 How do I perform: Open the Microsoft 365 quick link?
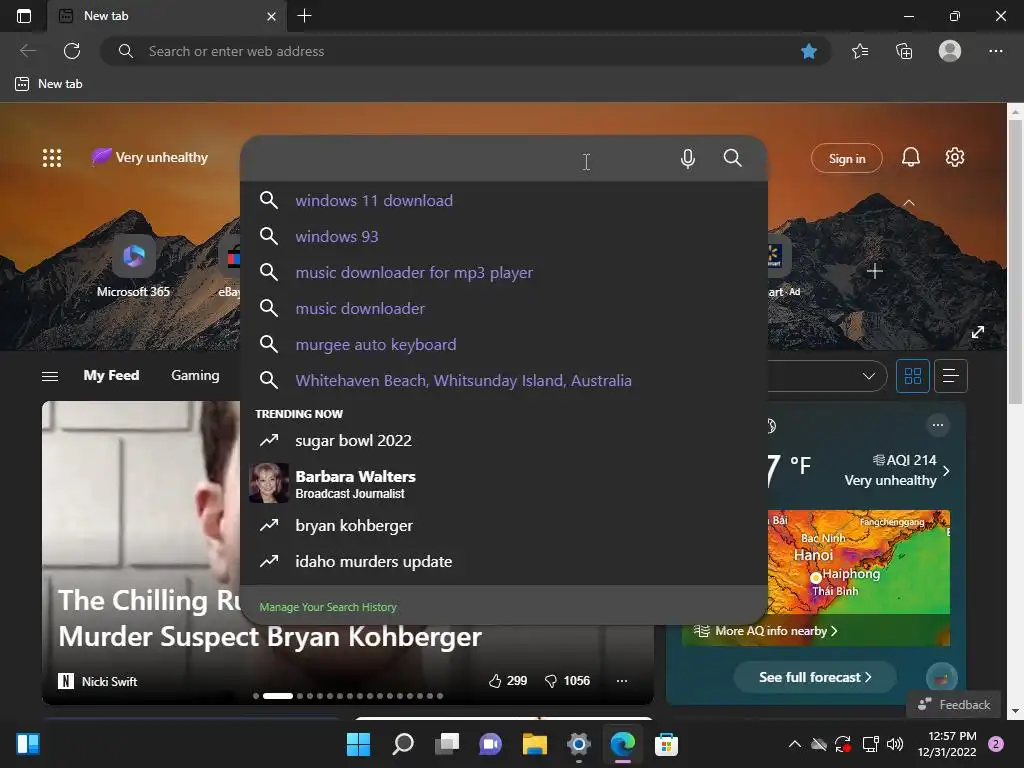click(x=133, y=266)
